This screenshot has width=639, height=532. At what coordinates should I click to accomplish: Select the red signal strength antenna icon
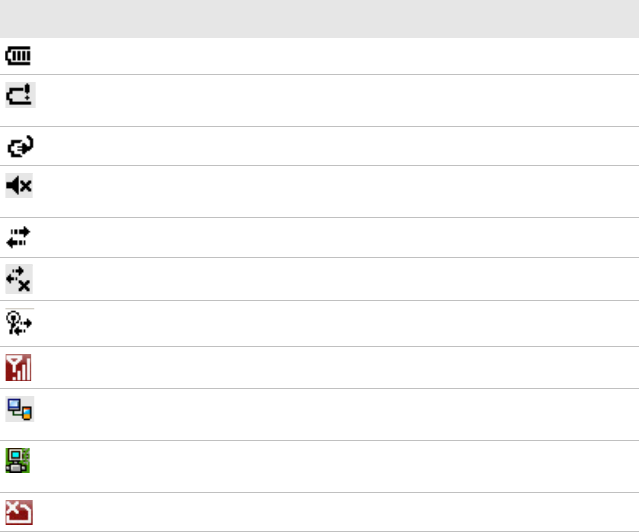(18, 367)
